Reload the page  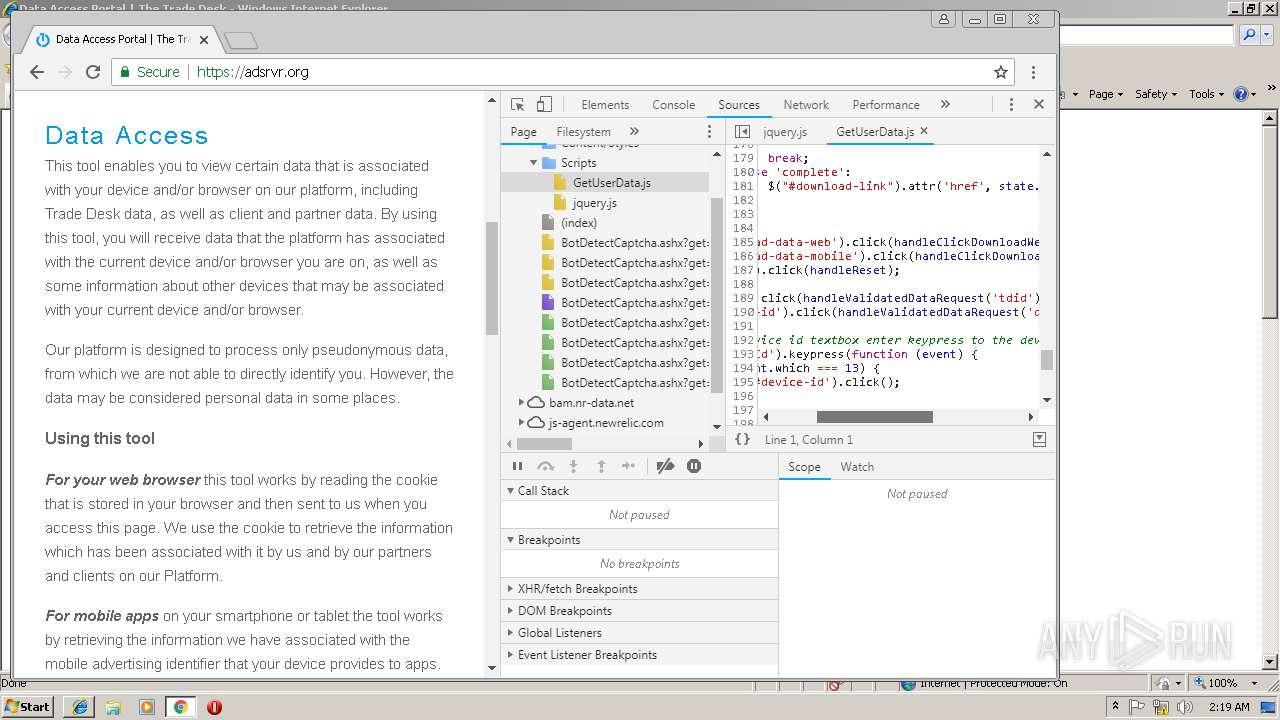pyautogui.click(x=93, y=72)
